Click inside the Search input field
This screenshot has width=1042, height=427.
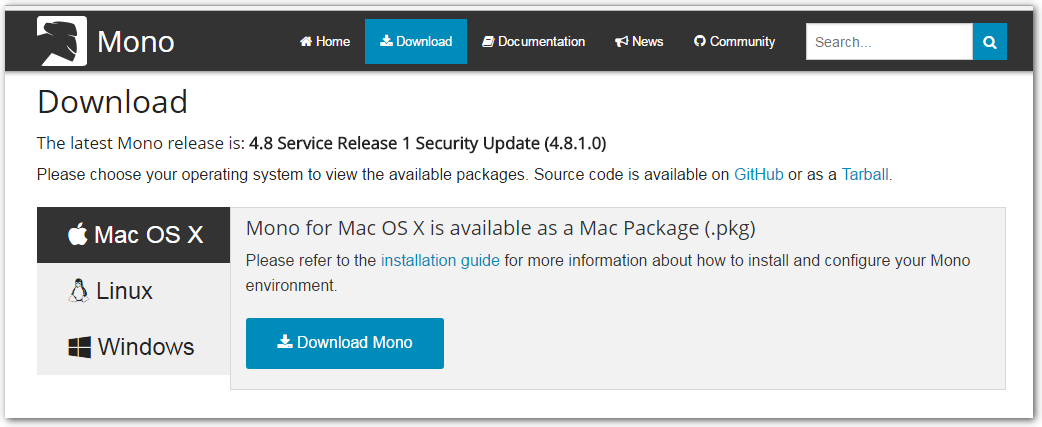[x=889, y=42]
